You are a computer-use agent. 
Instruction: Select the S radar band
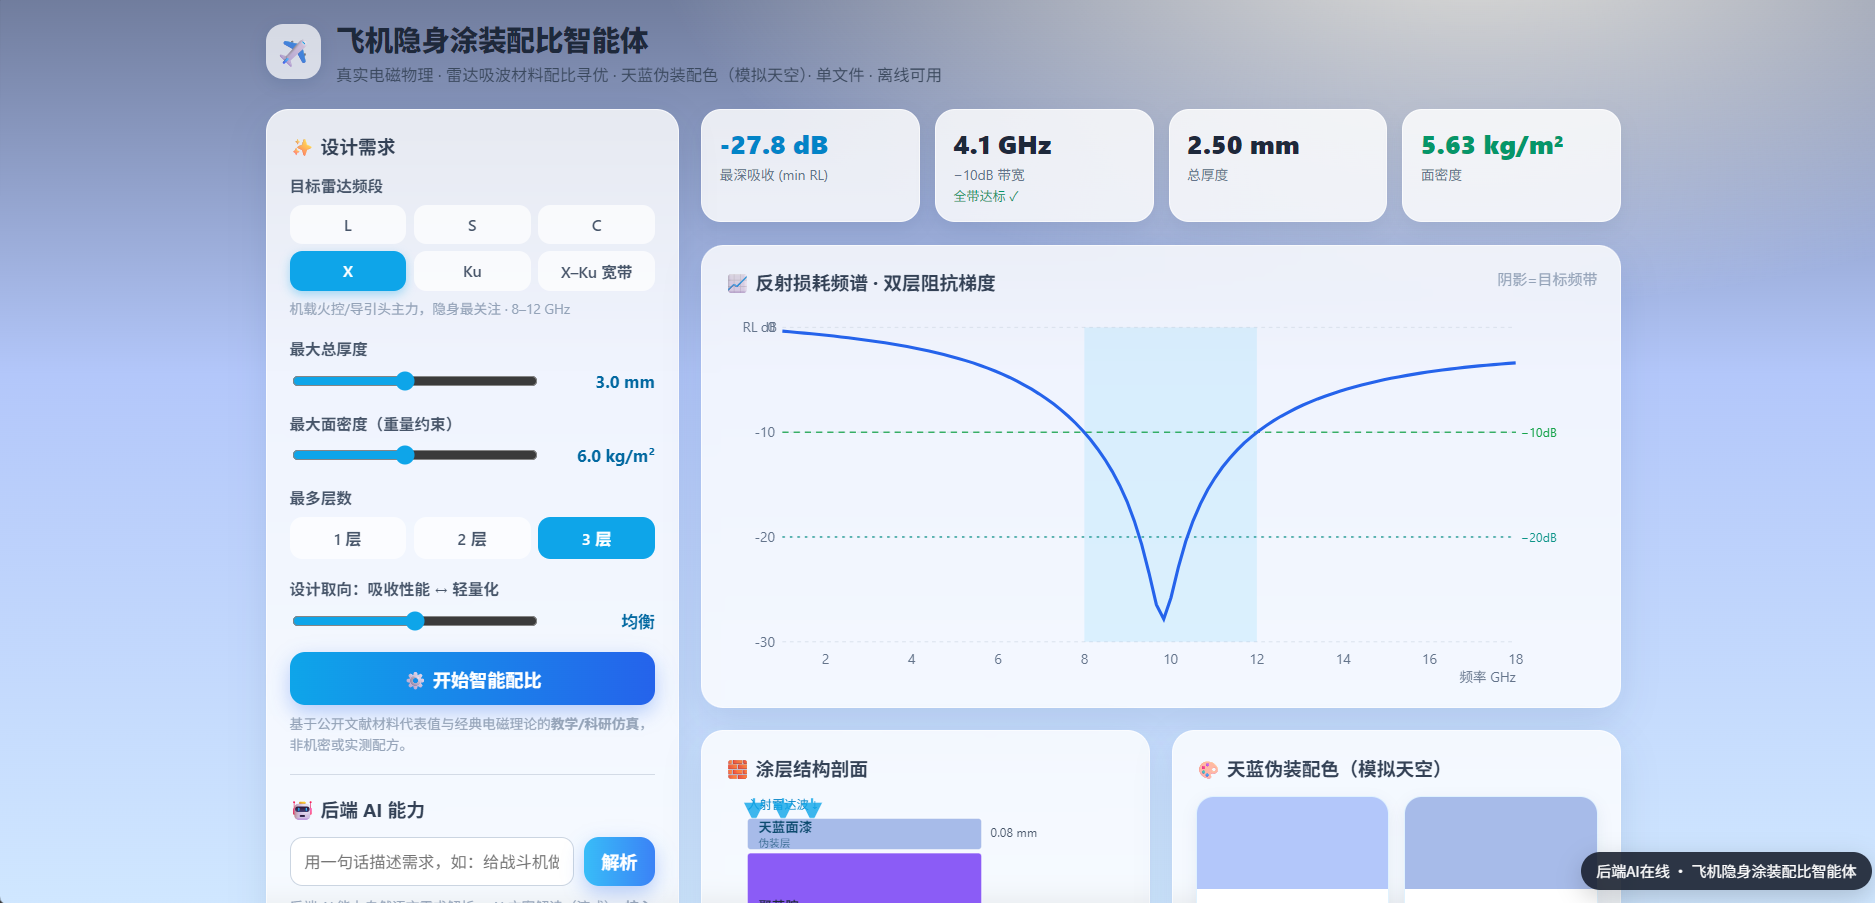coord(472,225)
